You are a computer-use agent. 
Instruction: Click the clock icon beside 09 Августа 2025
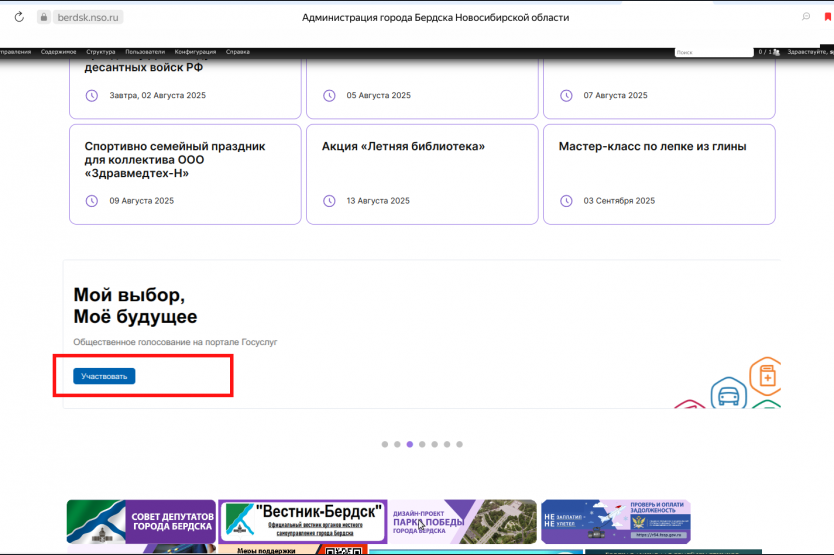click(x=92, y=201)
